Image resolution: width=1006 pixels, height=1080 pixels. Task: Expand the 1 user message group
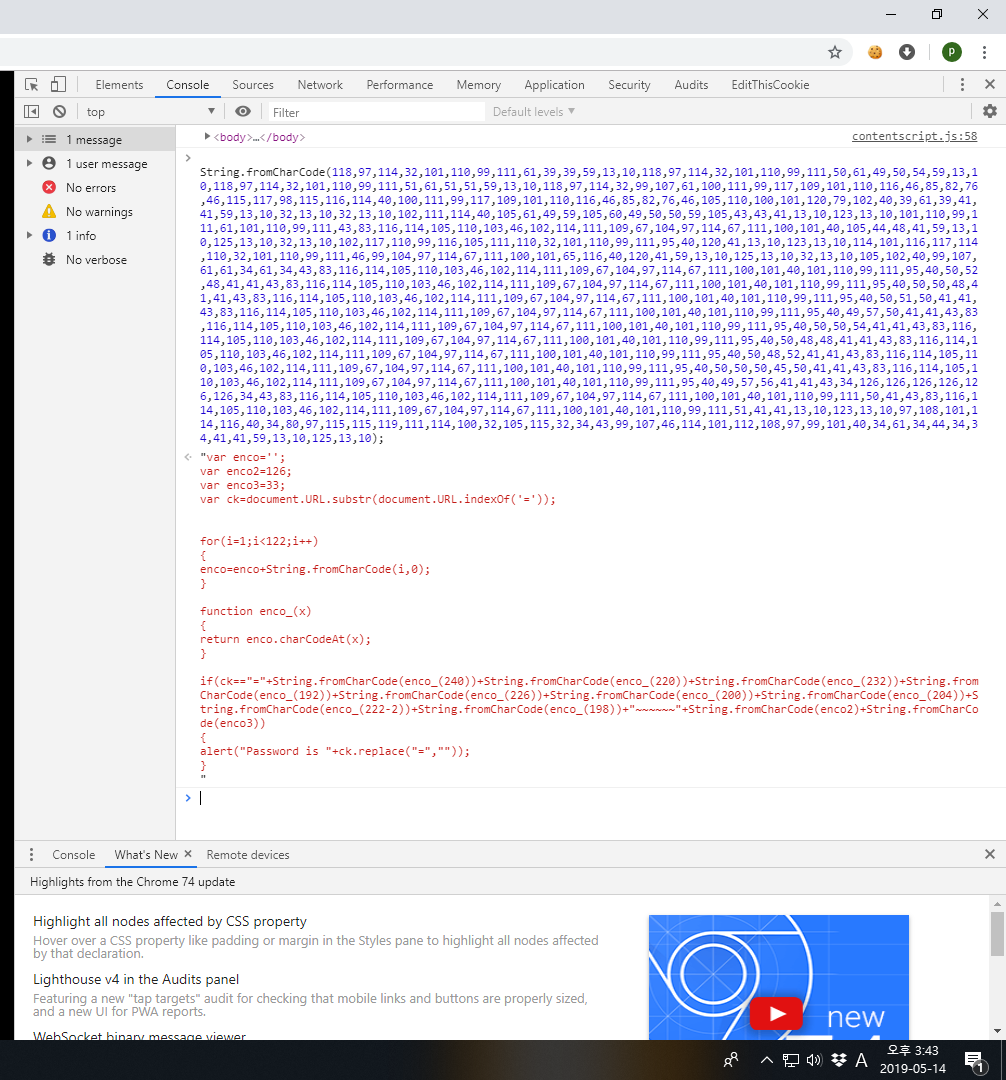click(29, 163)
